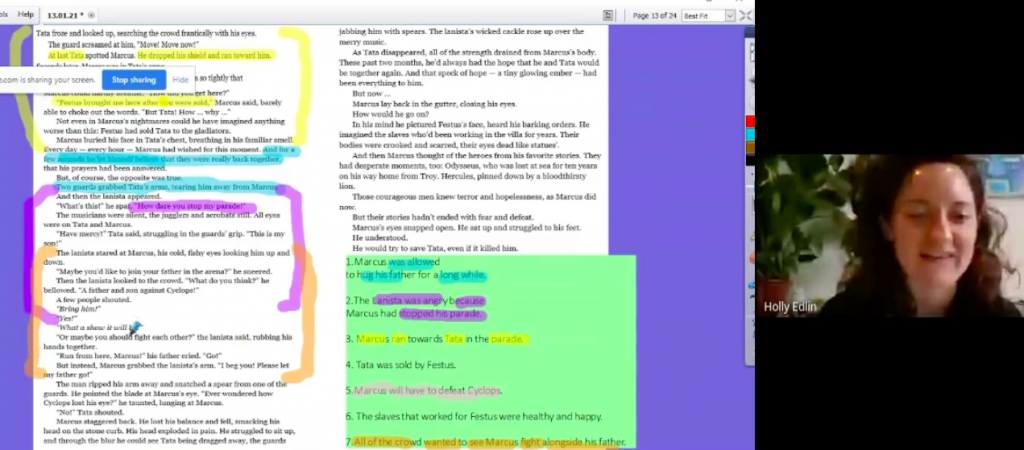Select the red pen color swatch
1024x450 pixels.
(750, 121)
